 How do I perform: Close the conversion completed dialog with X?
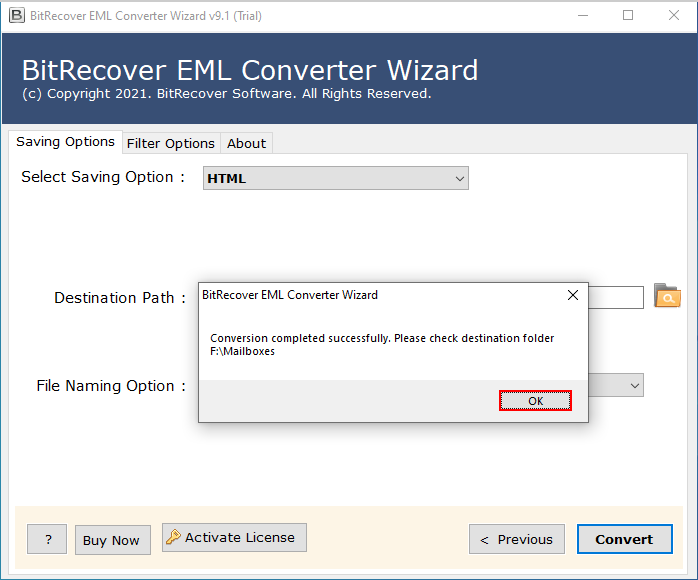(x=573, y=295)
